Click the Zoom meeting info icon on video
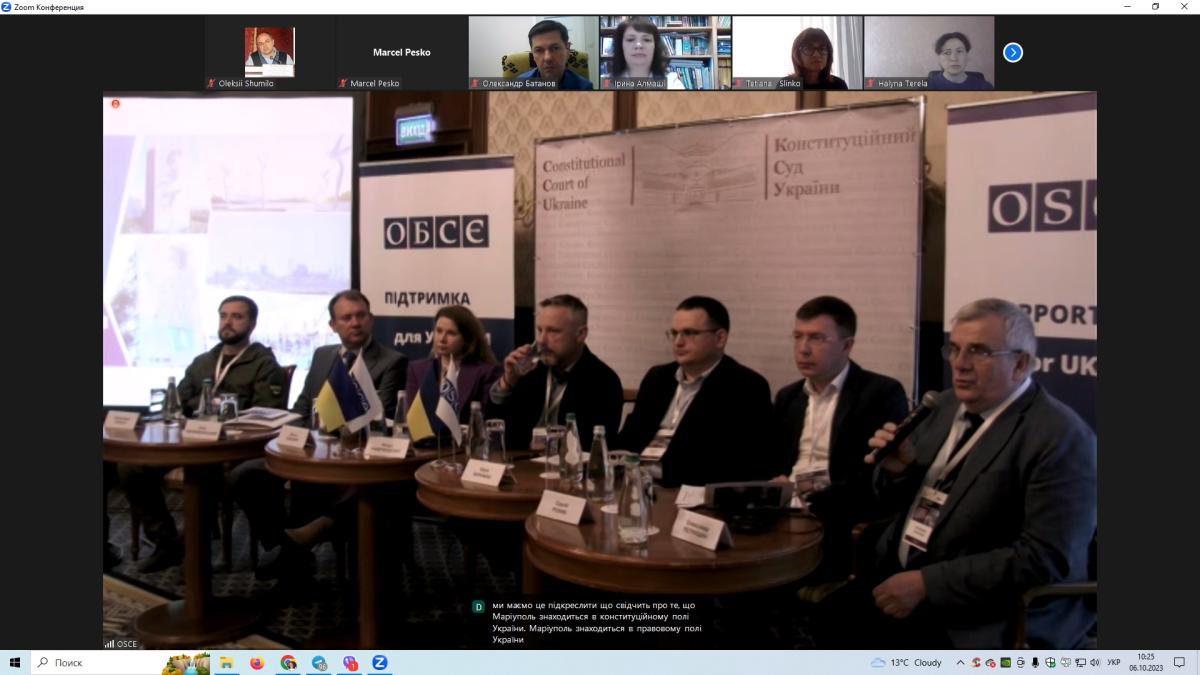 point(116,103)
